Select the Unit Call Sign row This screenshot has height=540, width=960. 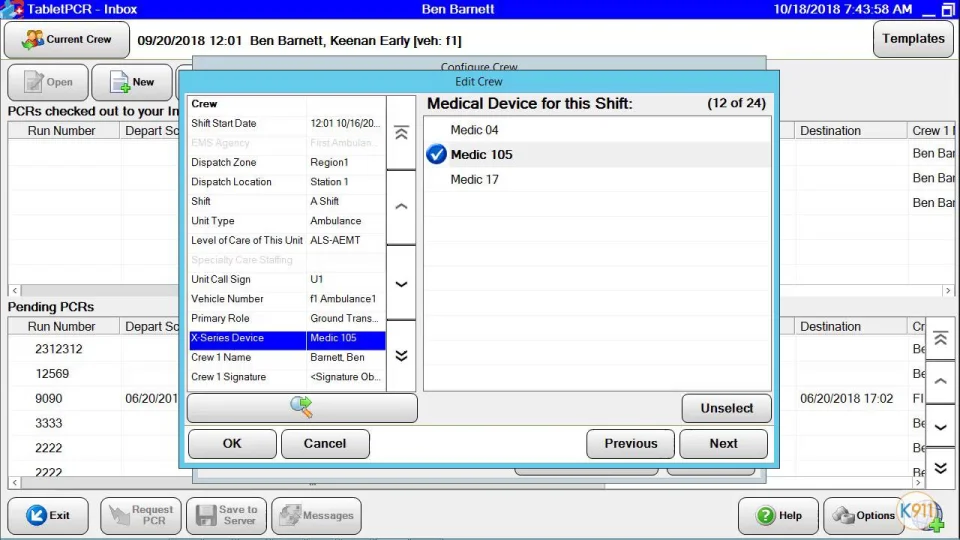tap(287, 279)
